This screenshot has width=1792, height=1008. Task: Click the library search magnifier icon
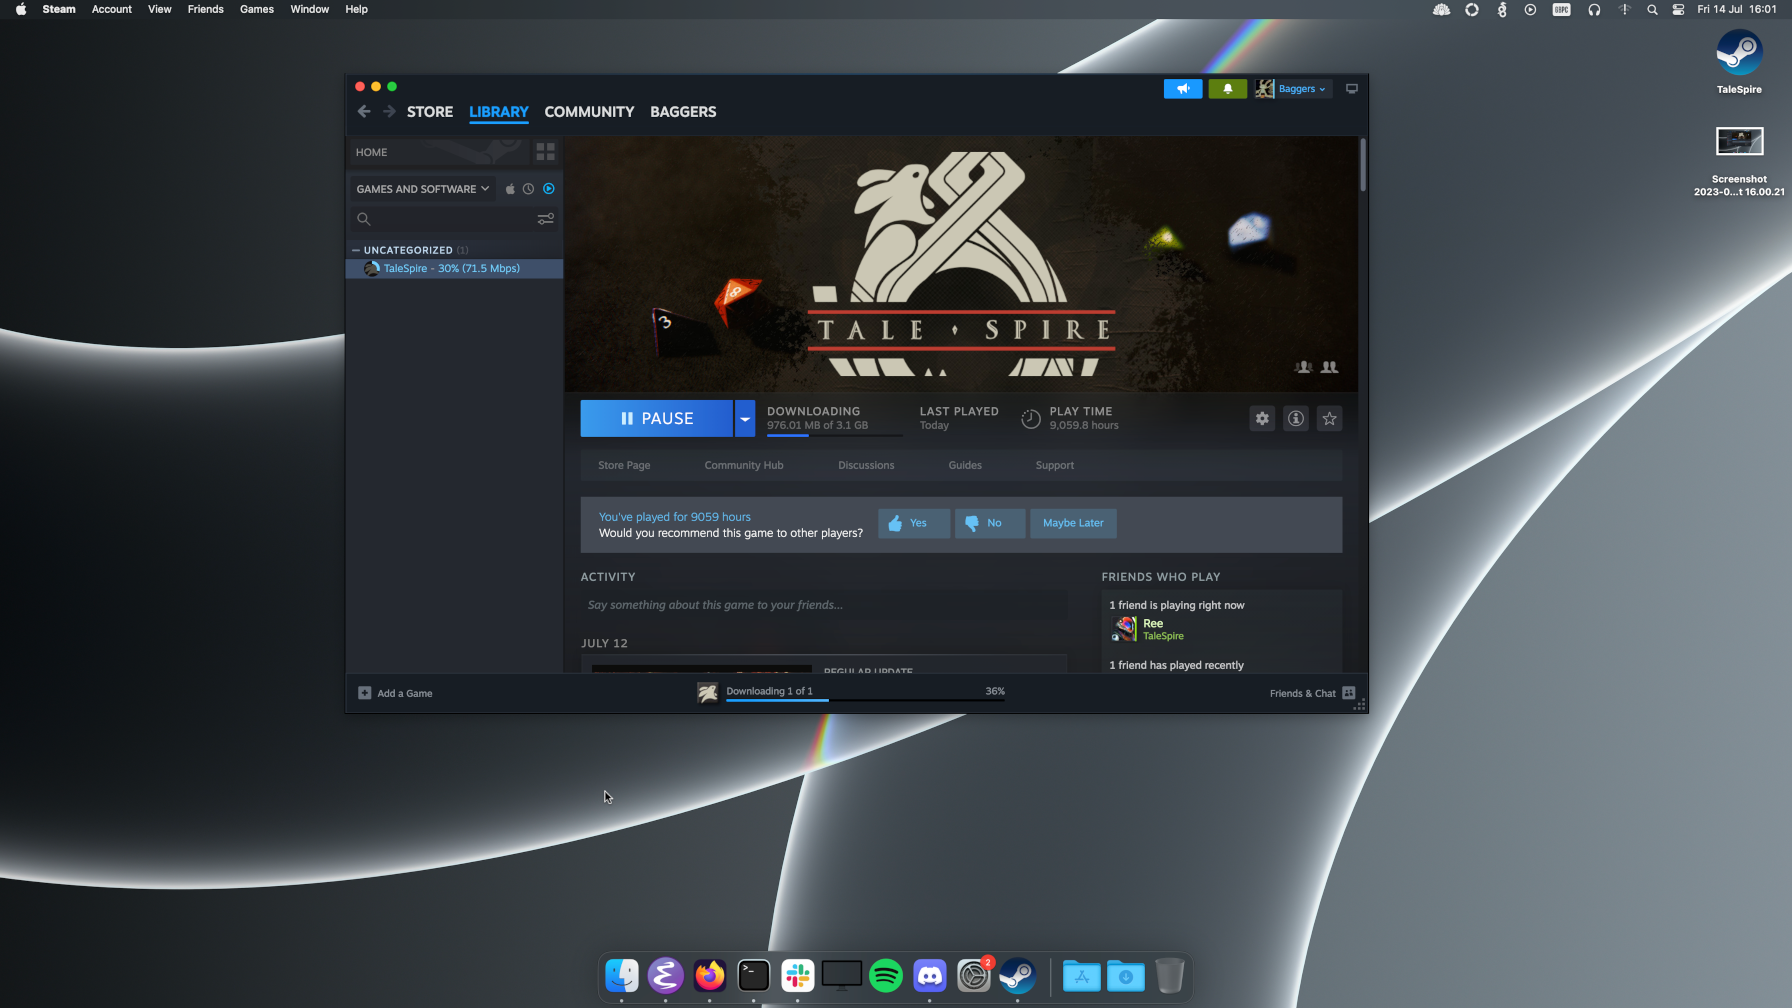(x=364, y=219)
